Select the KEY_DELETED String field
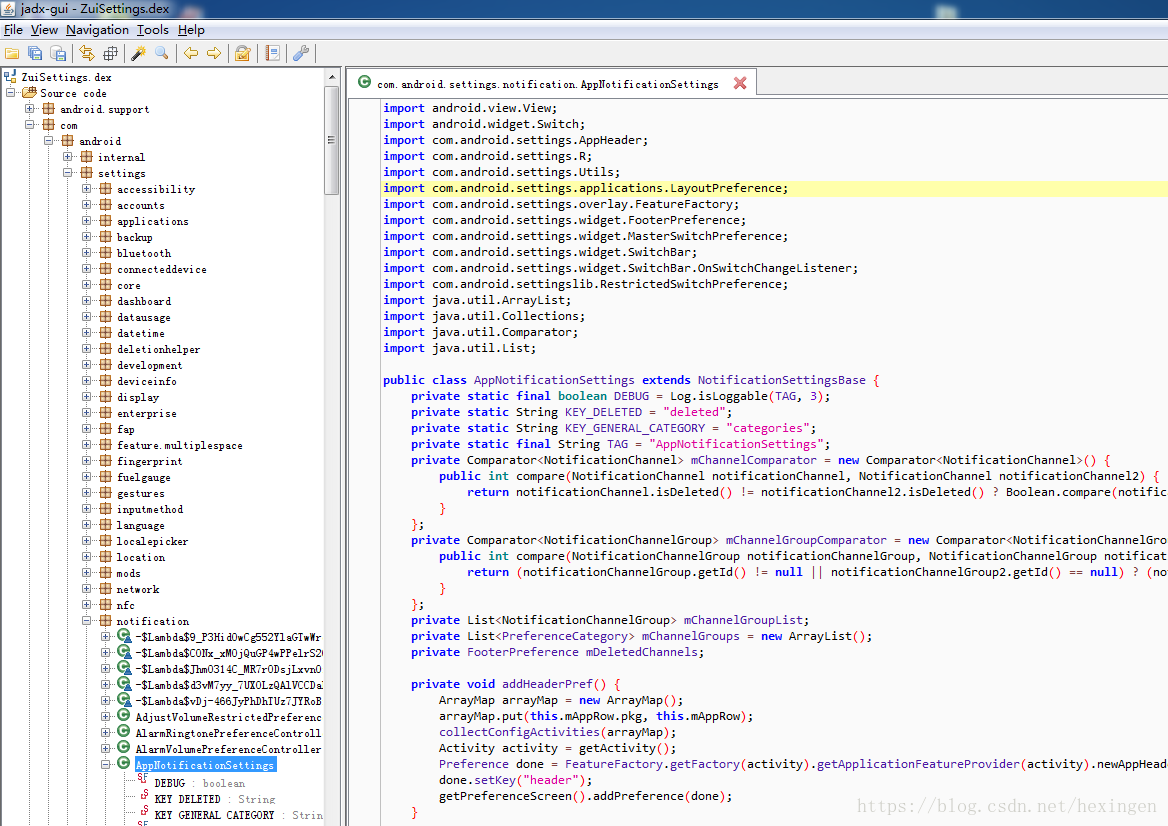 tap(215, 799)
